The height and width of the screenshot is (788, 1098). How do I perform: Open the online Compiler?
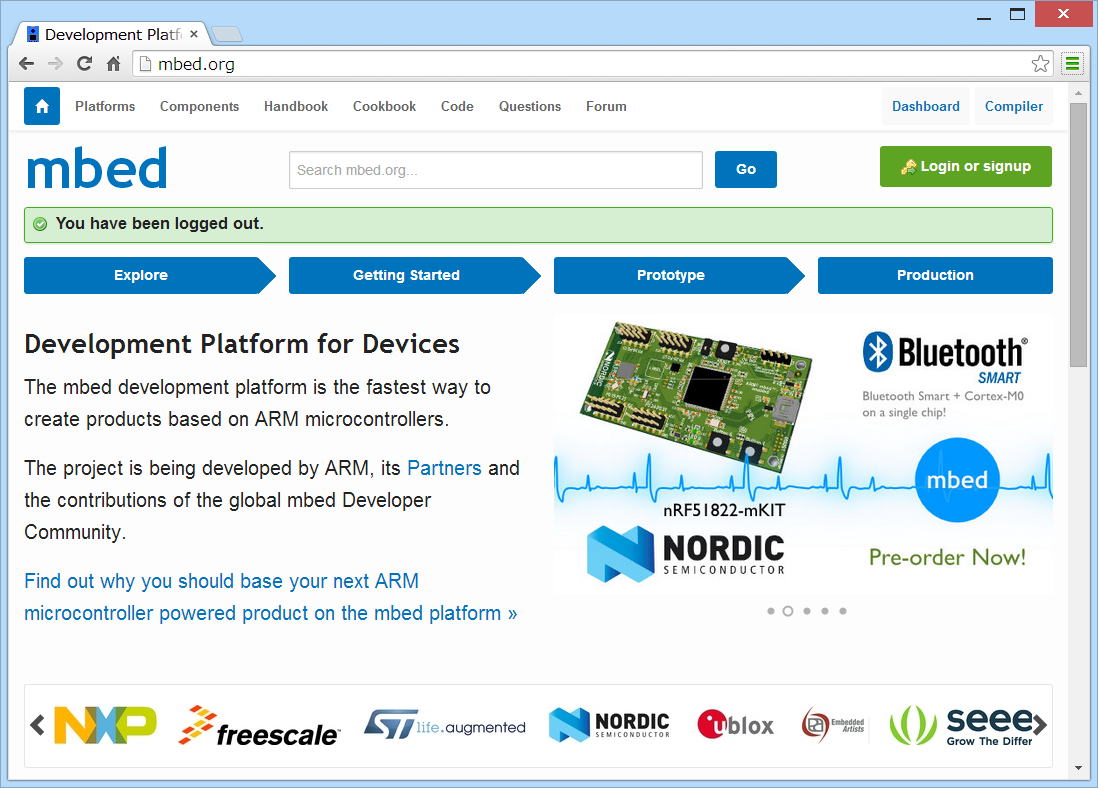1013,106
